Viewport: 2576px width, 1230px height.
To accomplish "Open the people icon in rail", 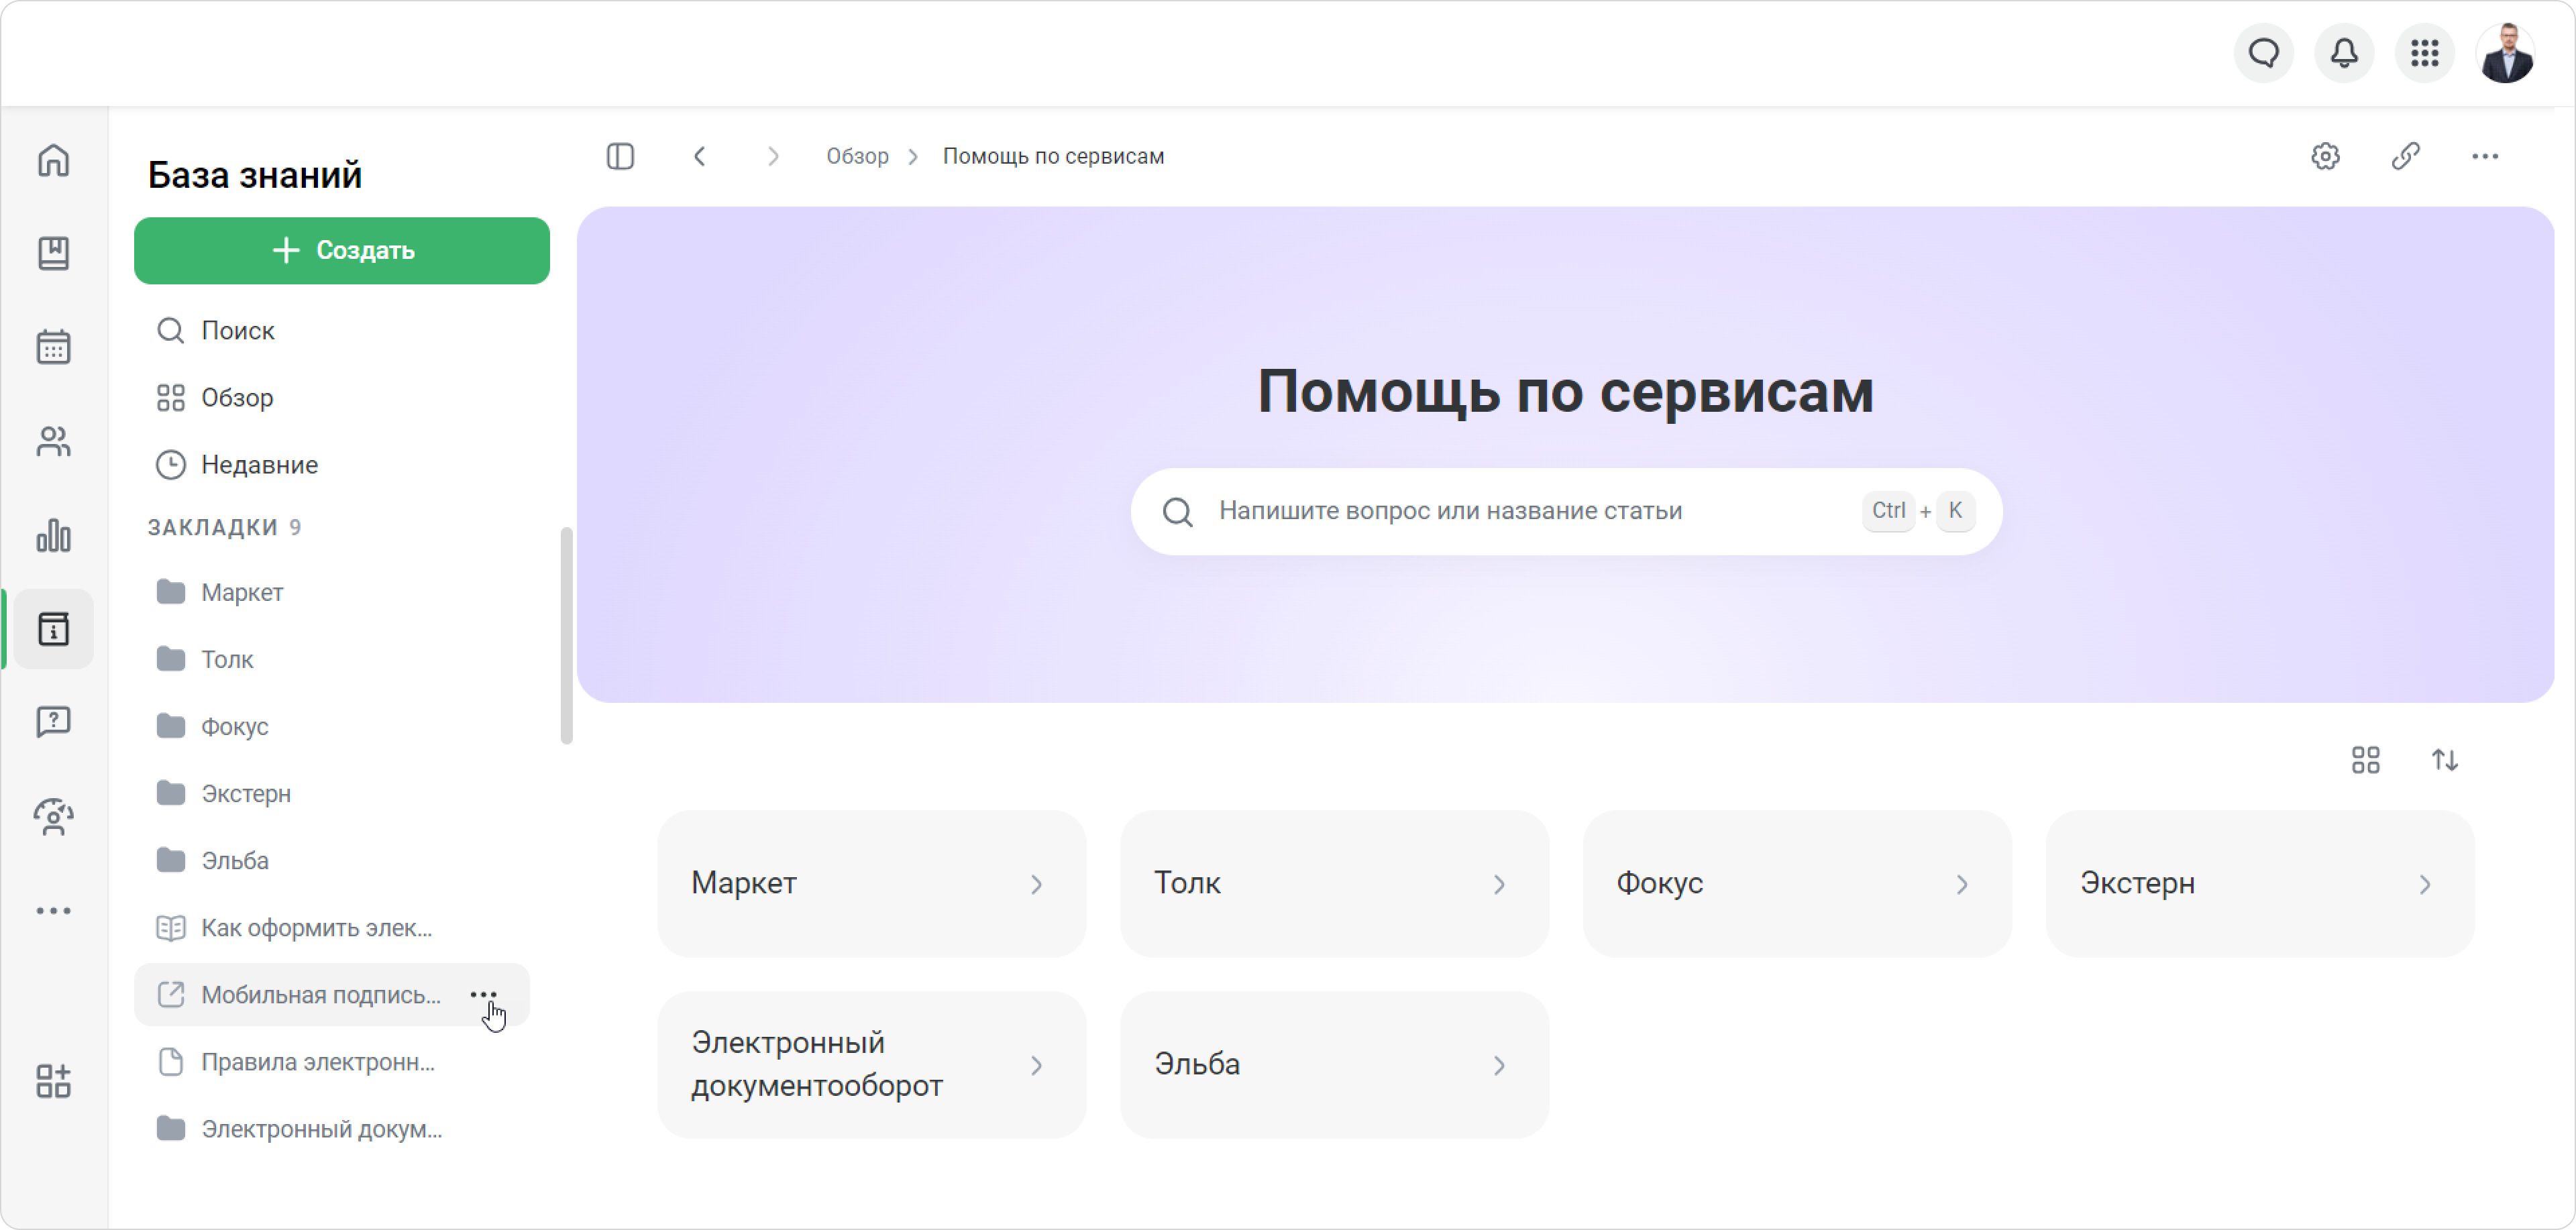I will [x=53, y=441].
